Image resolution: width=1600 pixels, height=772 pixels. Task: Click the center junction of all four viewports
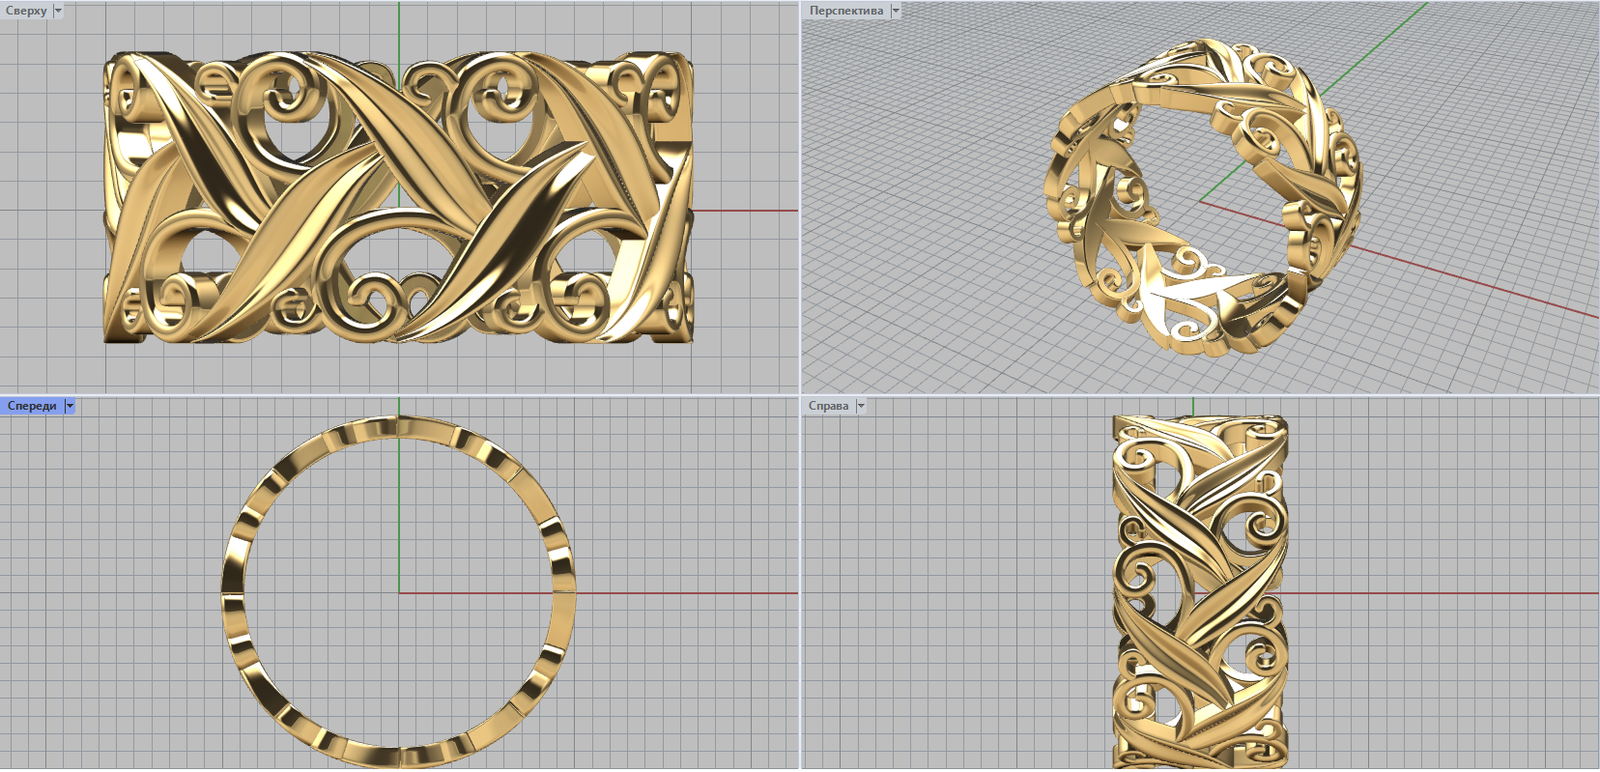pos(800,395)
